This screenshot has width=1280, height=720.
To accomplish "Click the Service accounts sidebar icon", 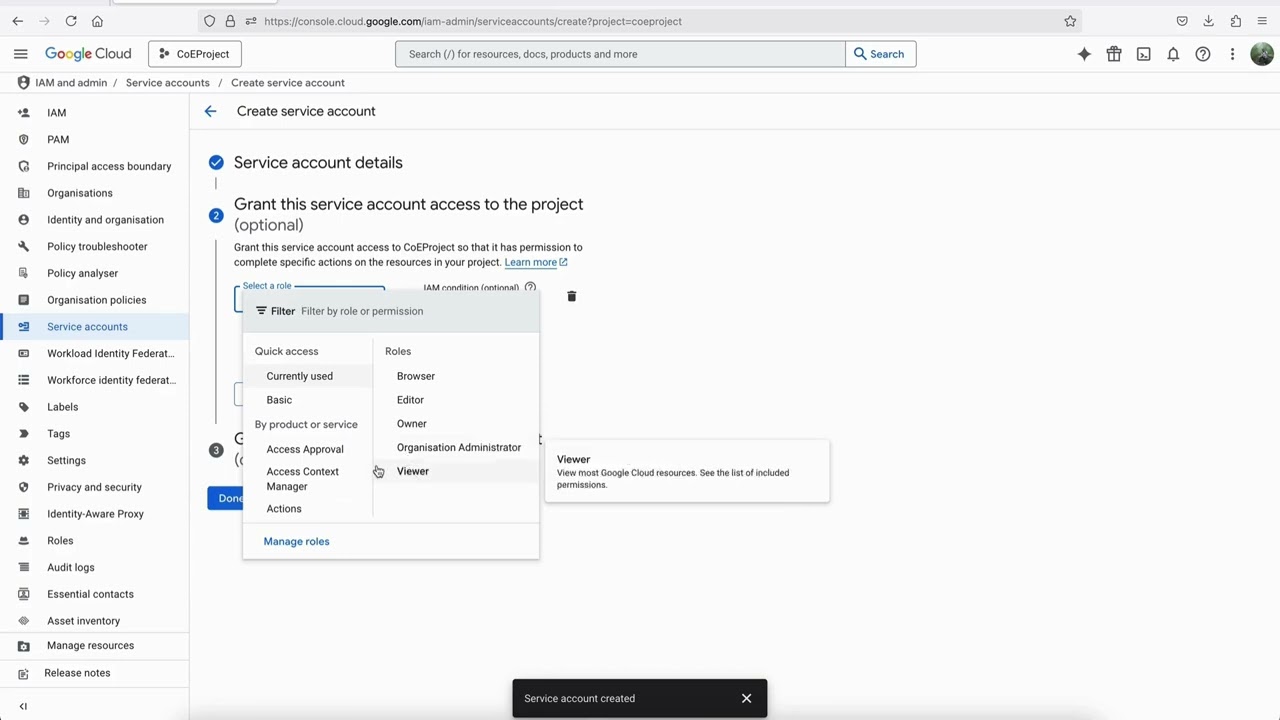I will pyautogui.click(x=24, y=327).
